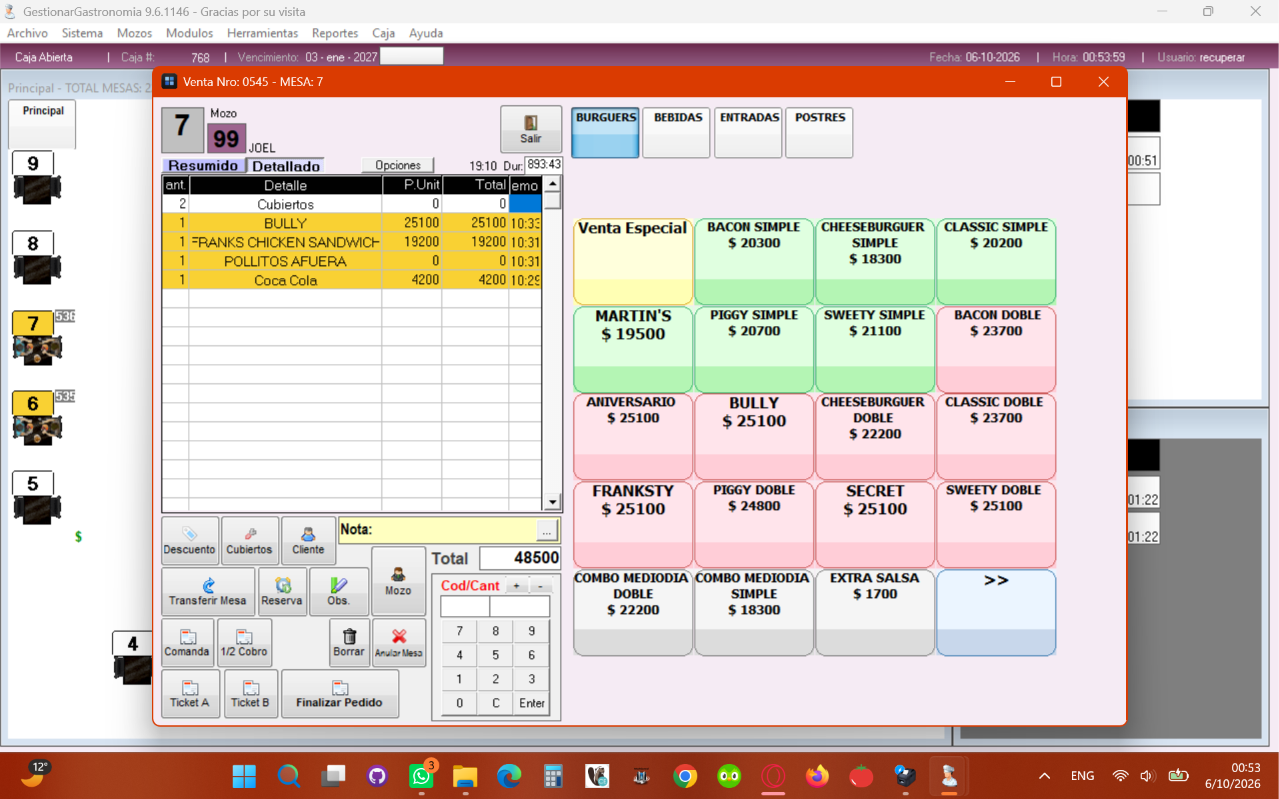This screenshot has height=799, width=1279.
Task: Open the ENTRADAS category tab
Action: (749, 133)
